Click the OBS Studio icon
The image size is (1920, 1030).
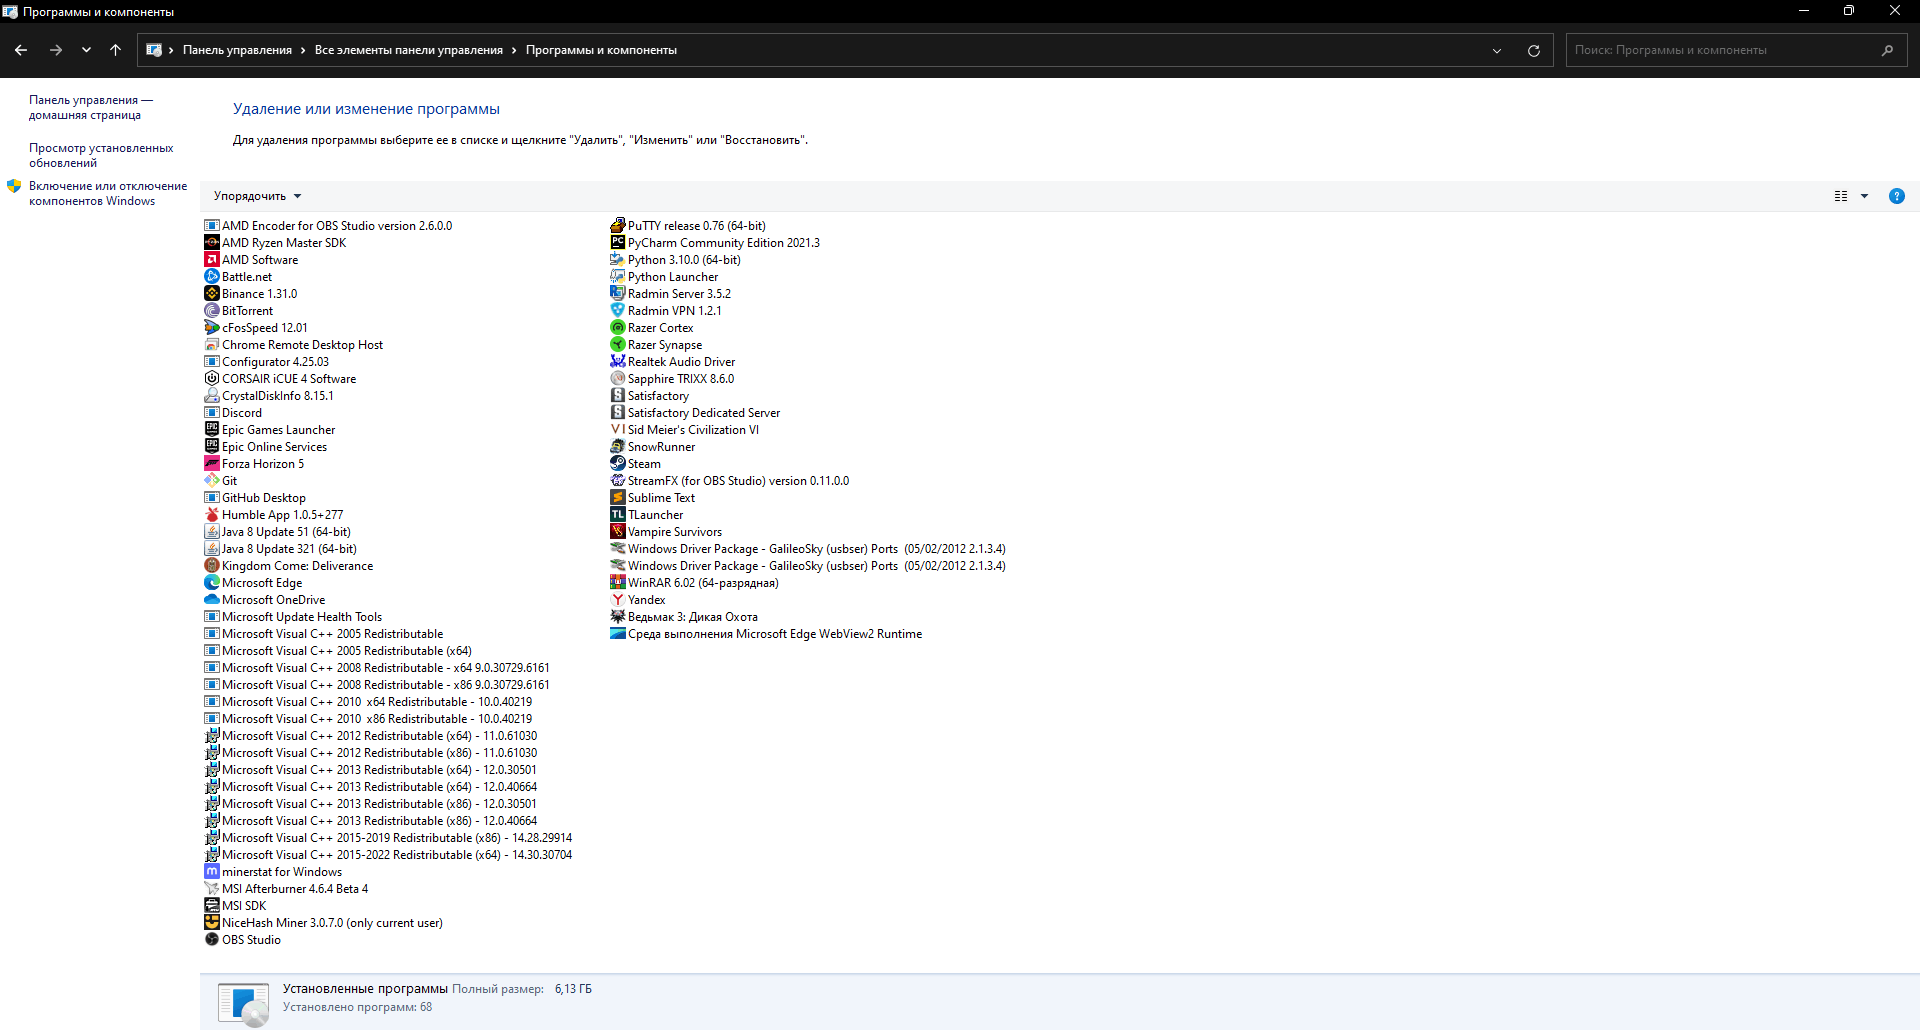click(x=211, y=940)
